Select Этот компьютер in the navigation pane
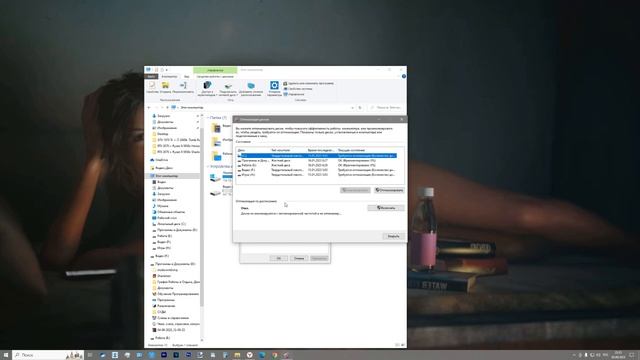640x360 pixels. point(173,176)
